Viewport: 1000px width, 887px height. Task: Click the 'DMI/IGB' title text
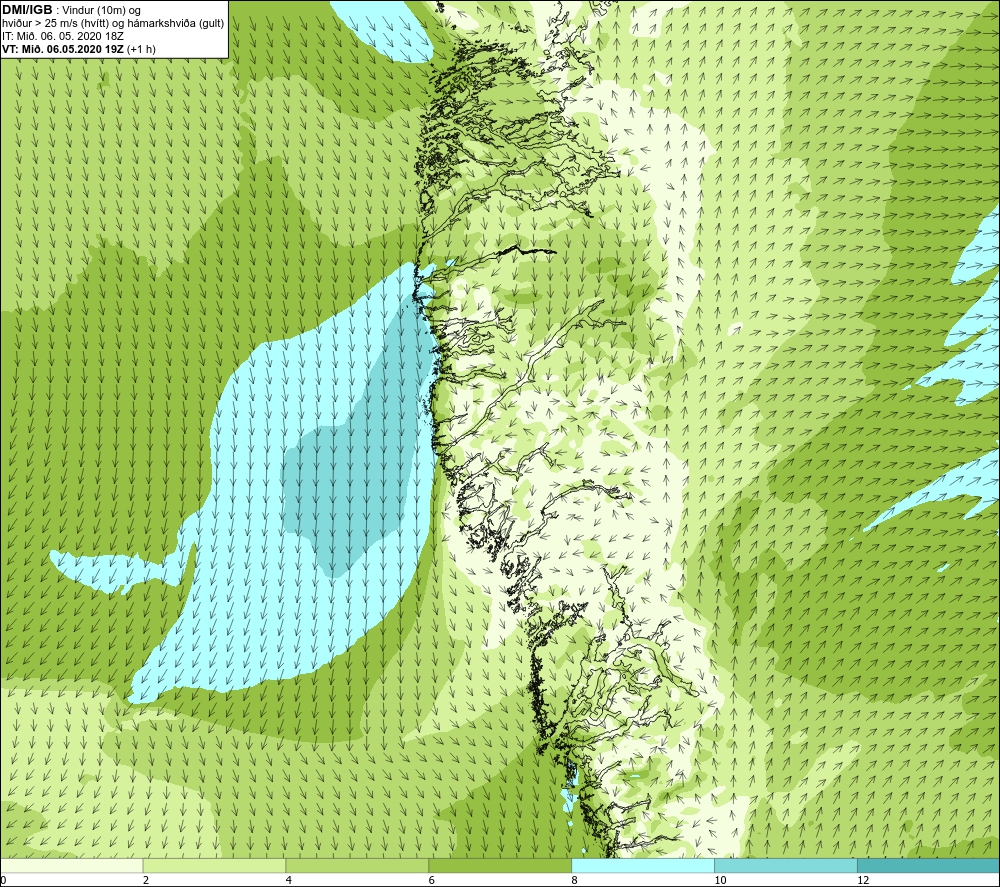[x=27, y=10]
